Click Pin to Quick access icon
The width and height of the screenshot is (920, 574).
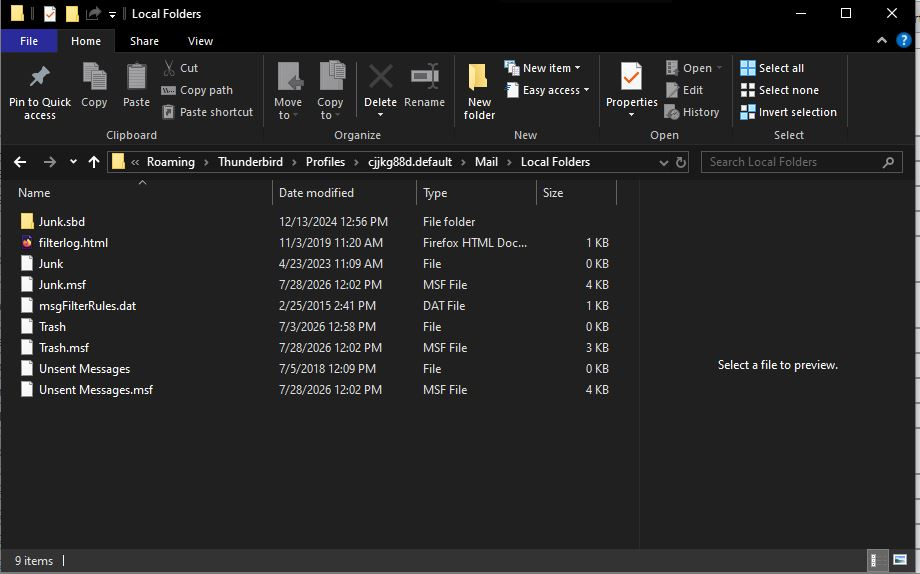[x=39, y=77]
